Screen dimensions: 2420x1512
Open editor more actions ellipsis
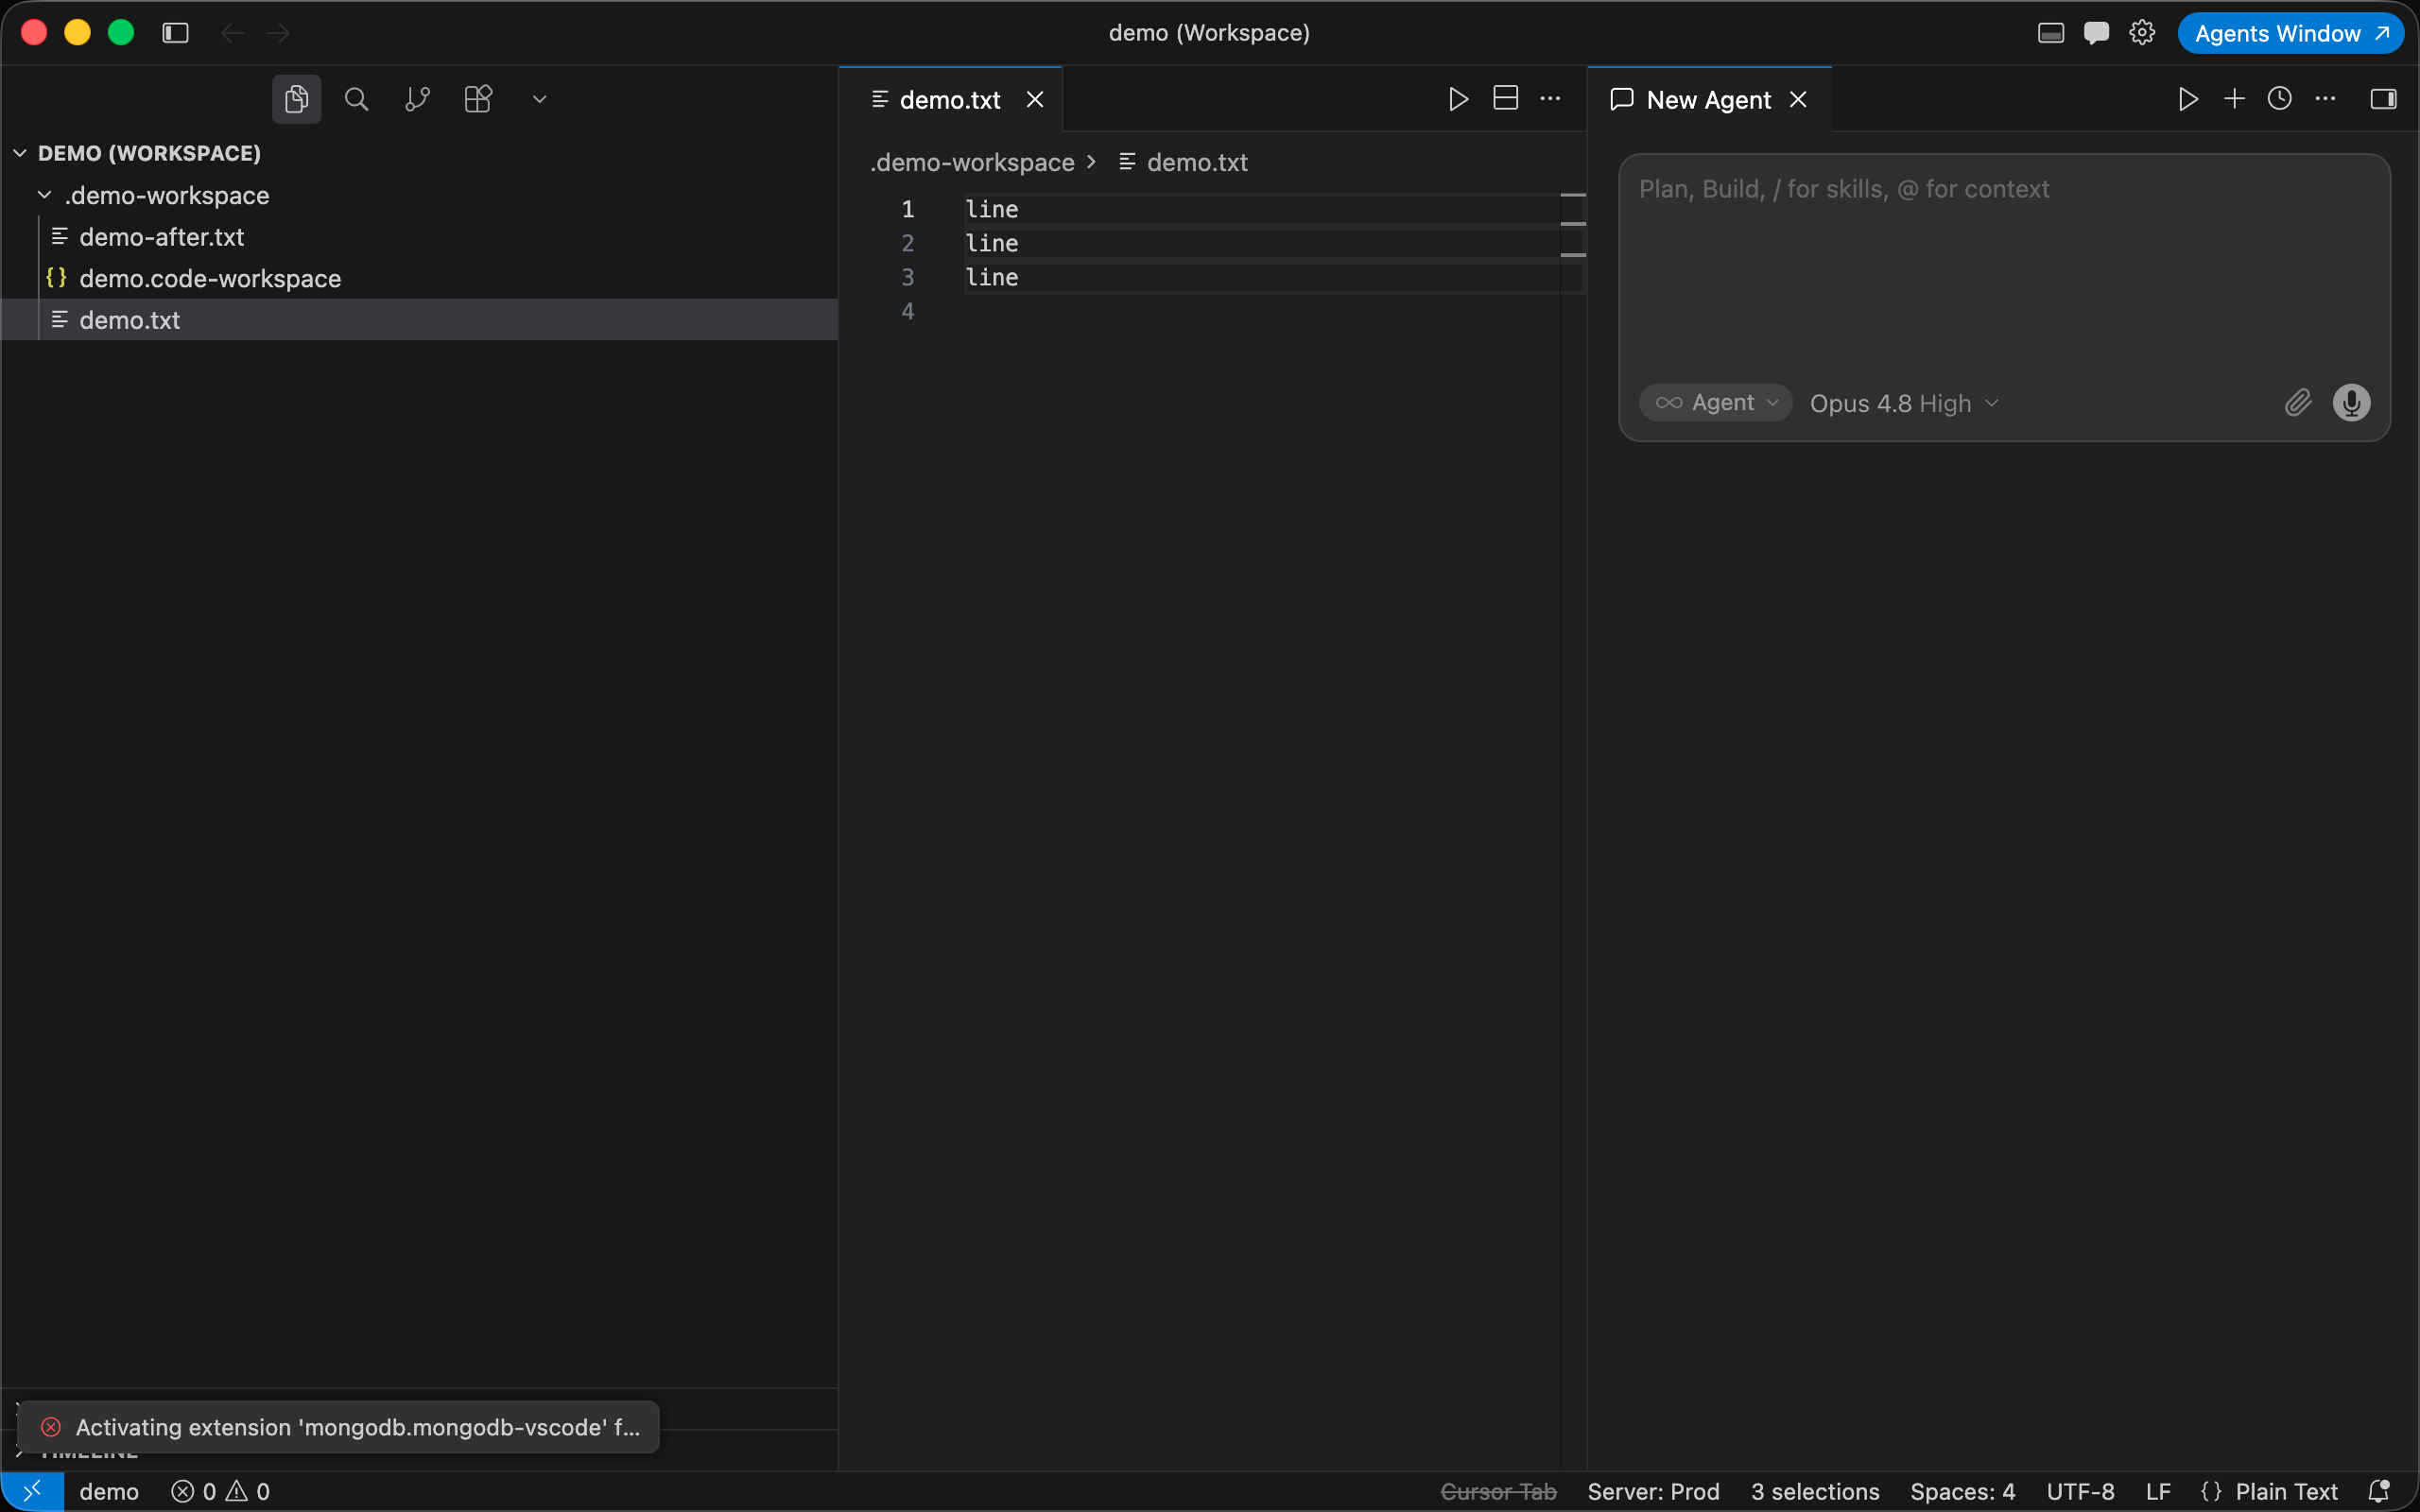coord(1550,99)
